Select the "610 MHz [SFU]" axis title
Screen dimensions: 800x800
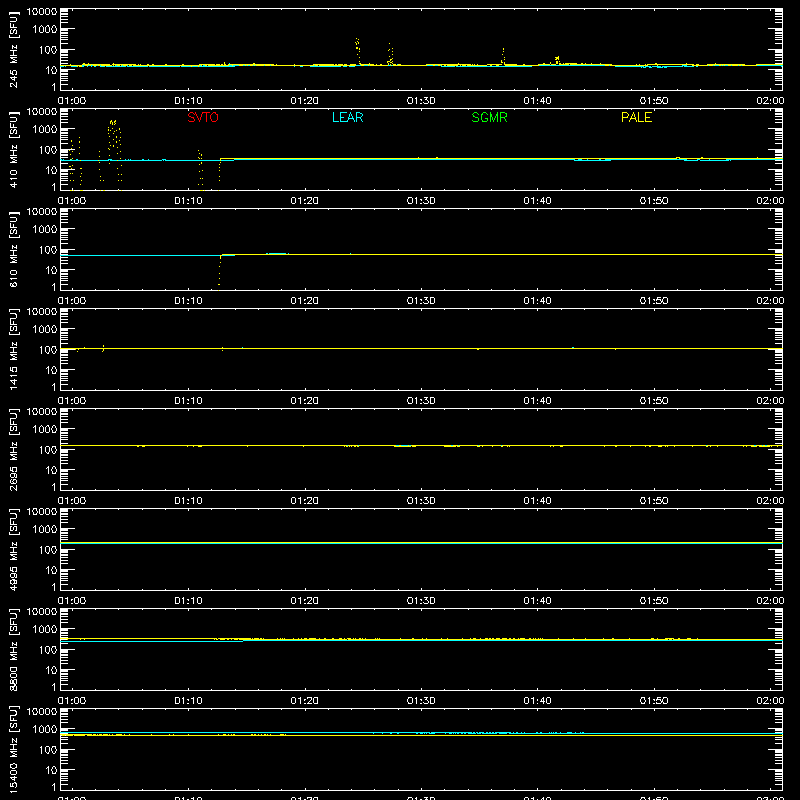pyautogui.click(x=13, y=249)
